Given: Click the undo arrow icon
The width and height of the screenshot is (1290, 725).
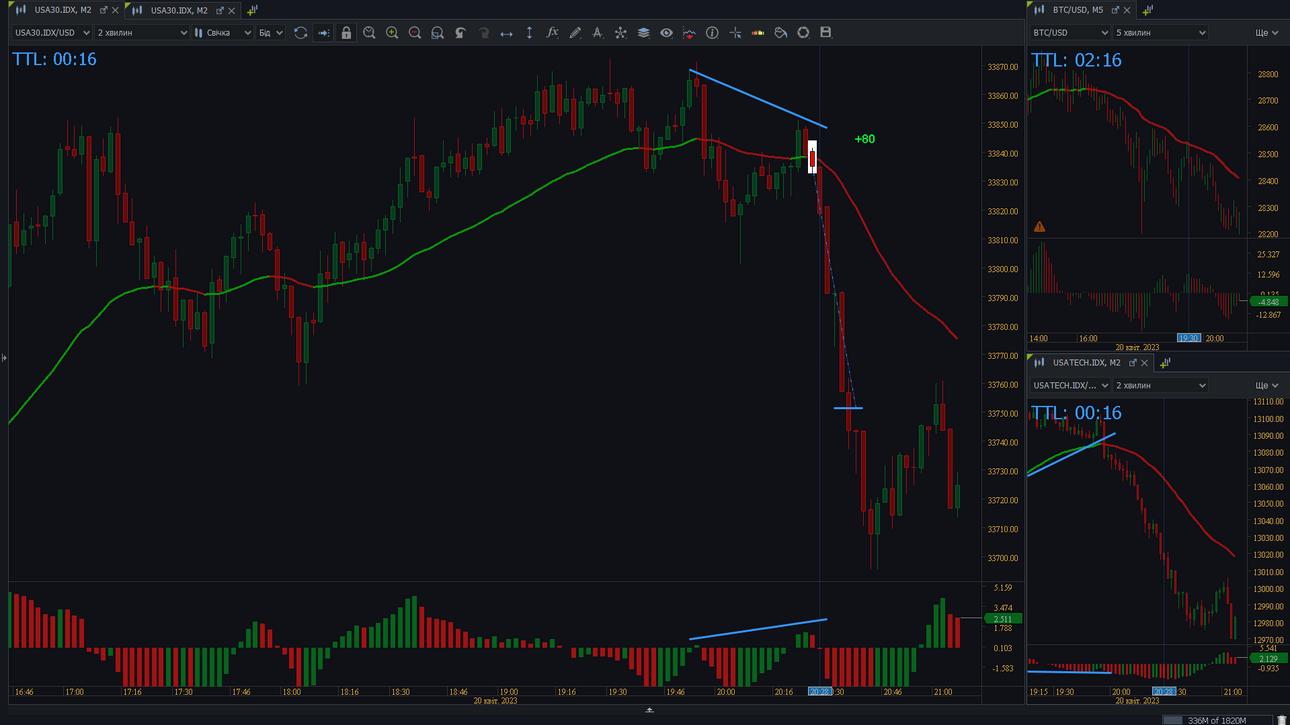Looking at the screenshot, I should tap(460, 33).
